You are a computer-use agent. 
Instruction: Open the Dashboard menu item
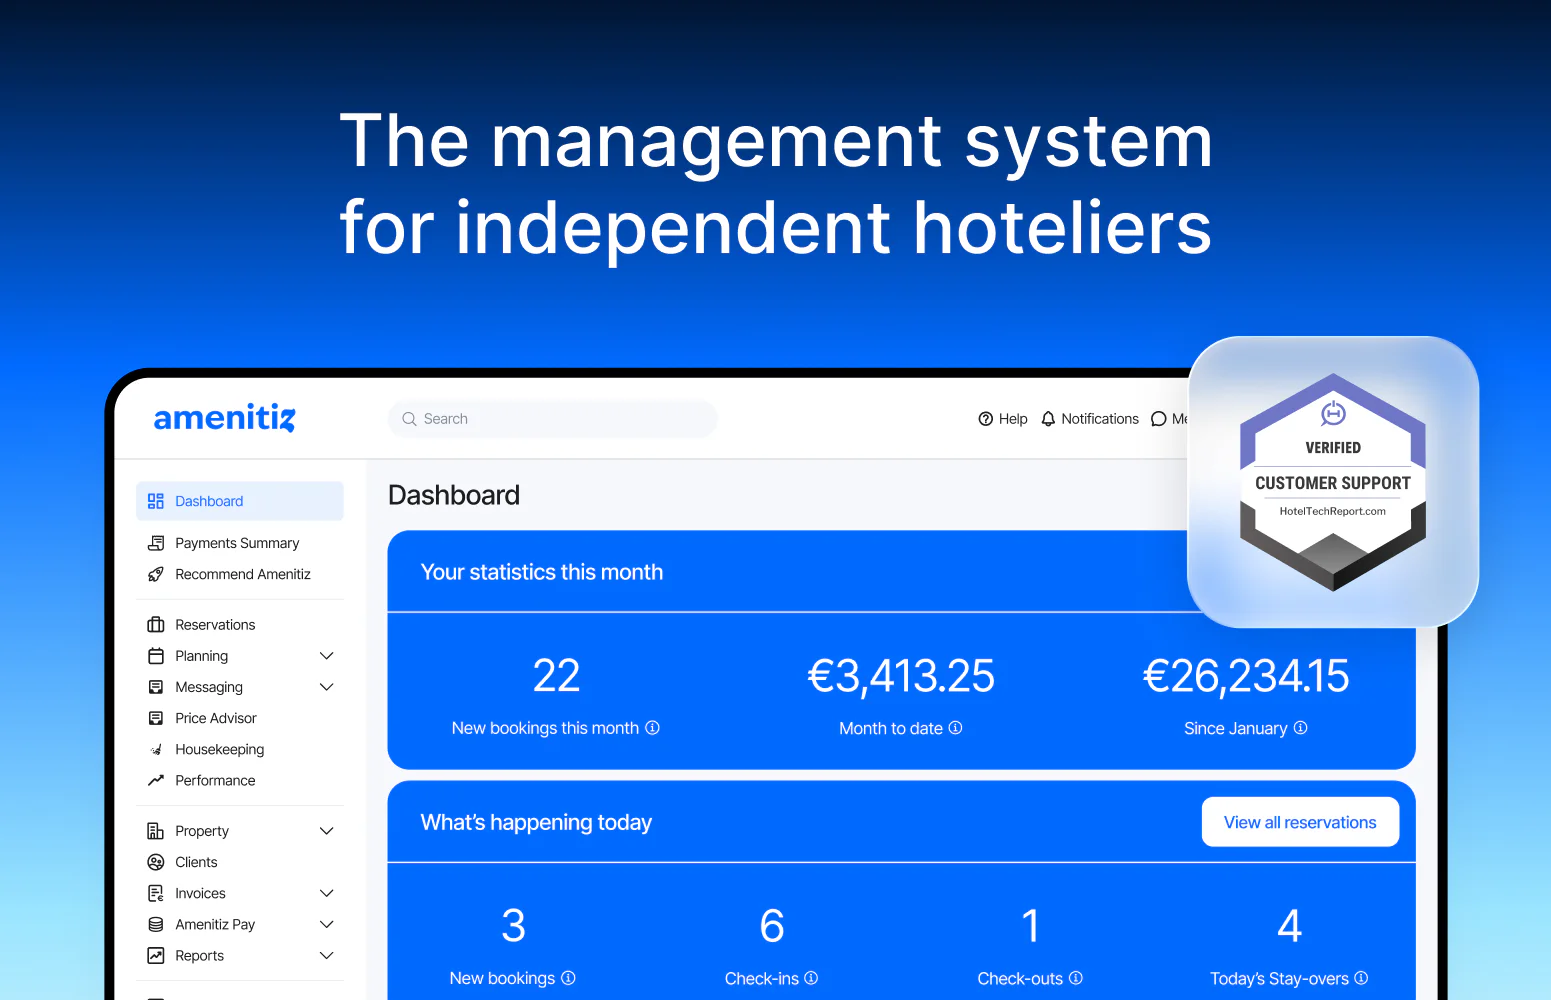(240, 501)
